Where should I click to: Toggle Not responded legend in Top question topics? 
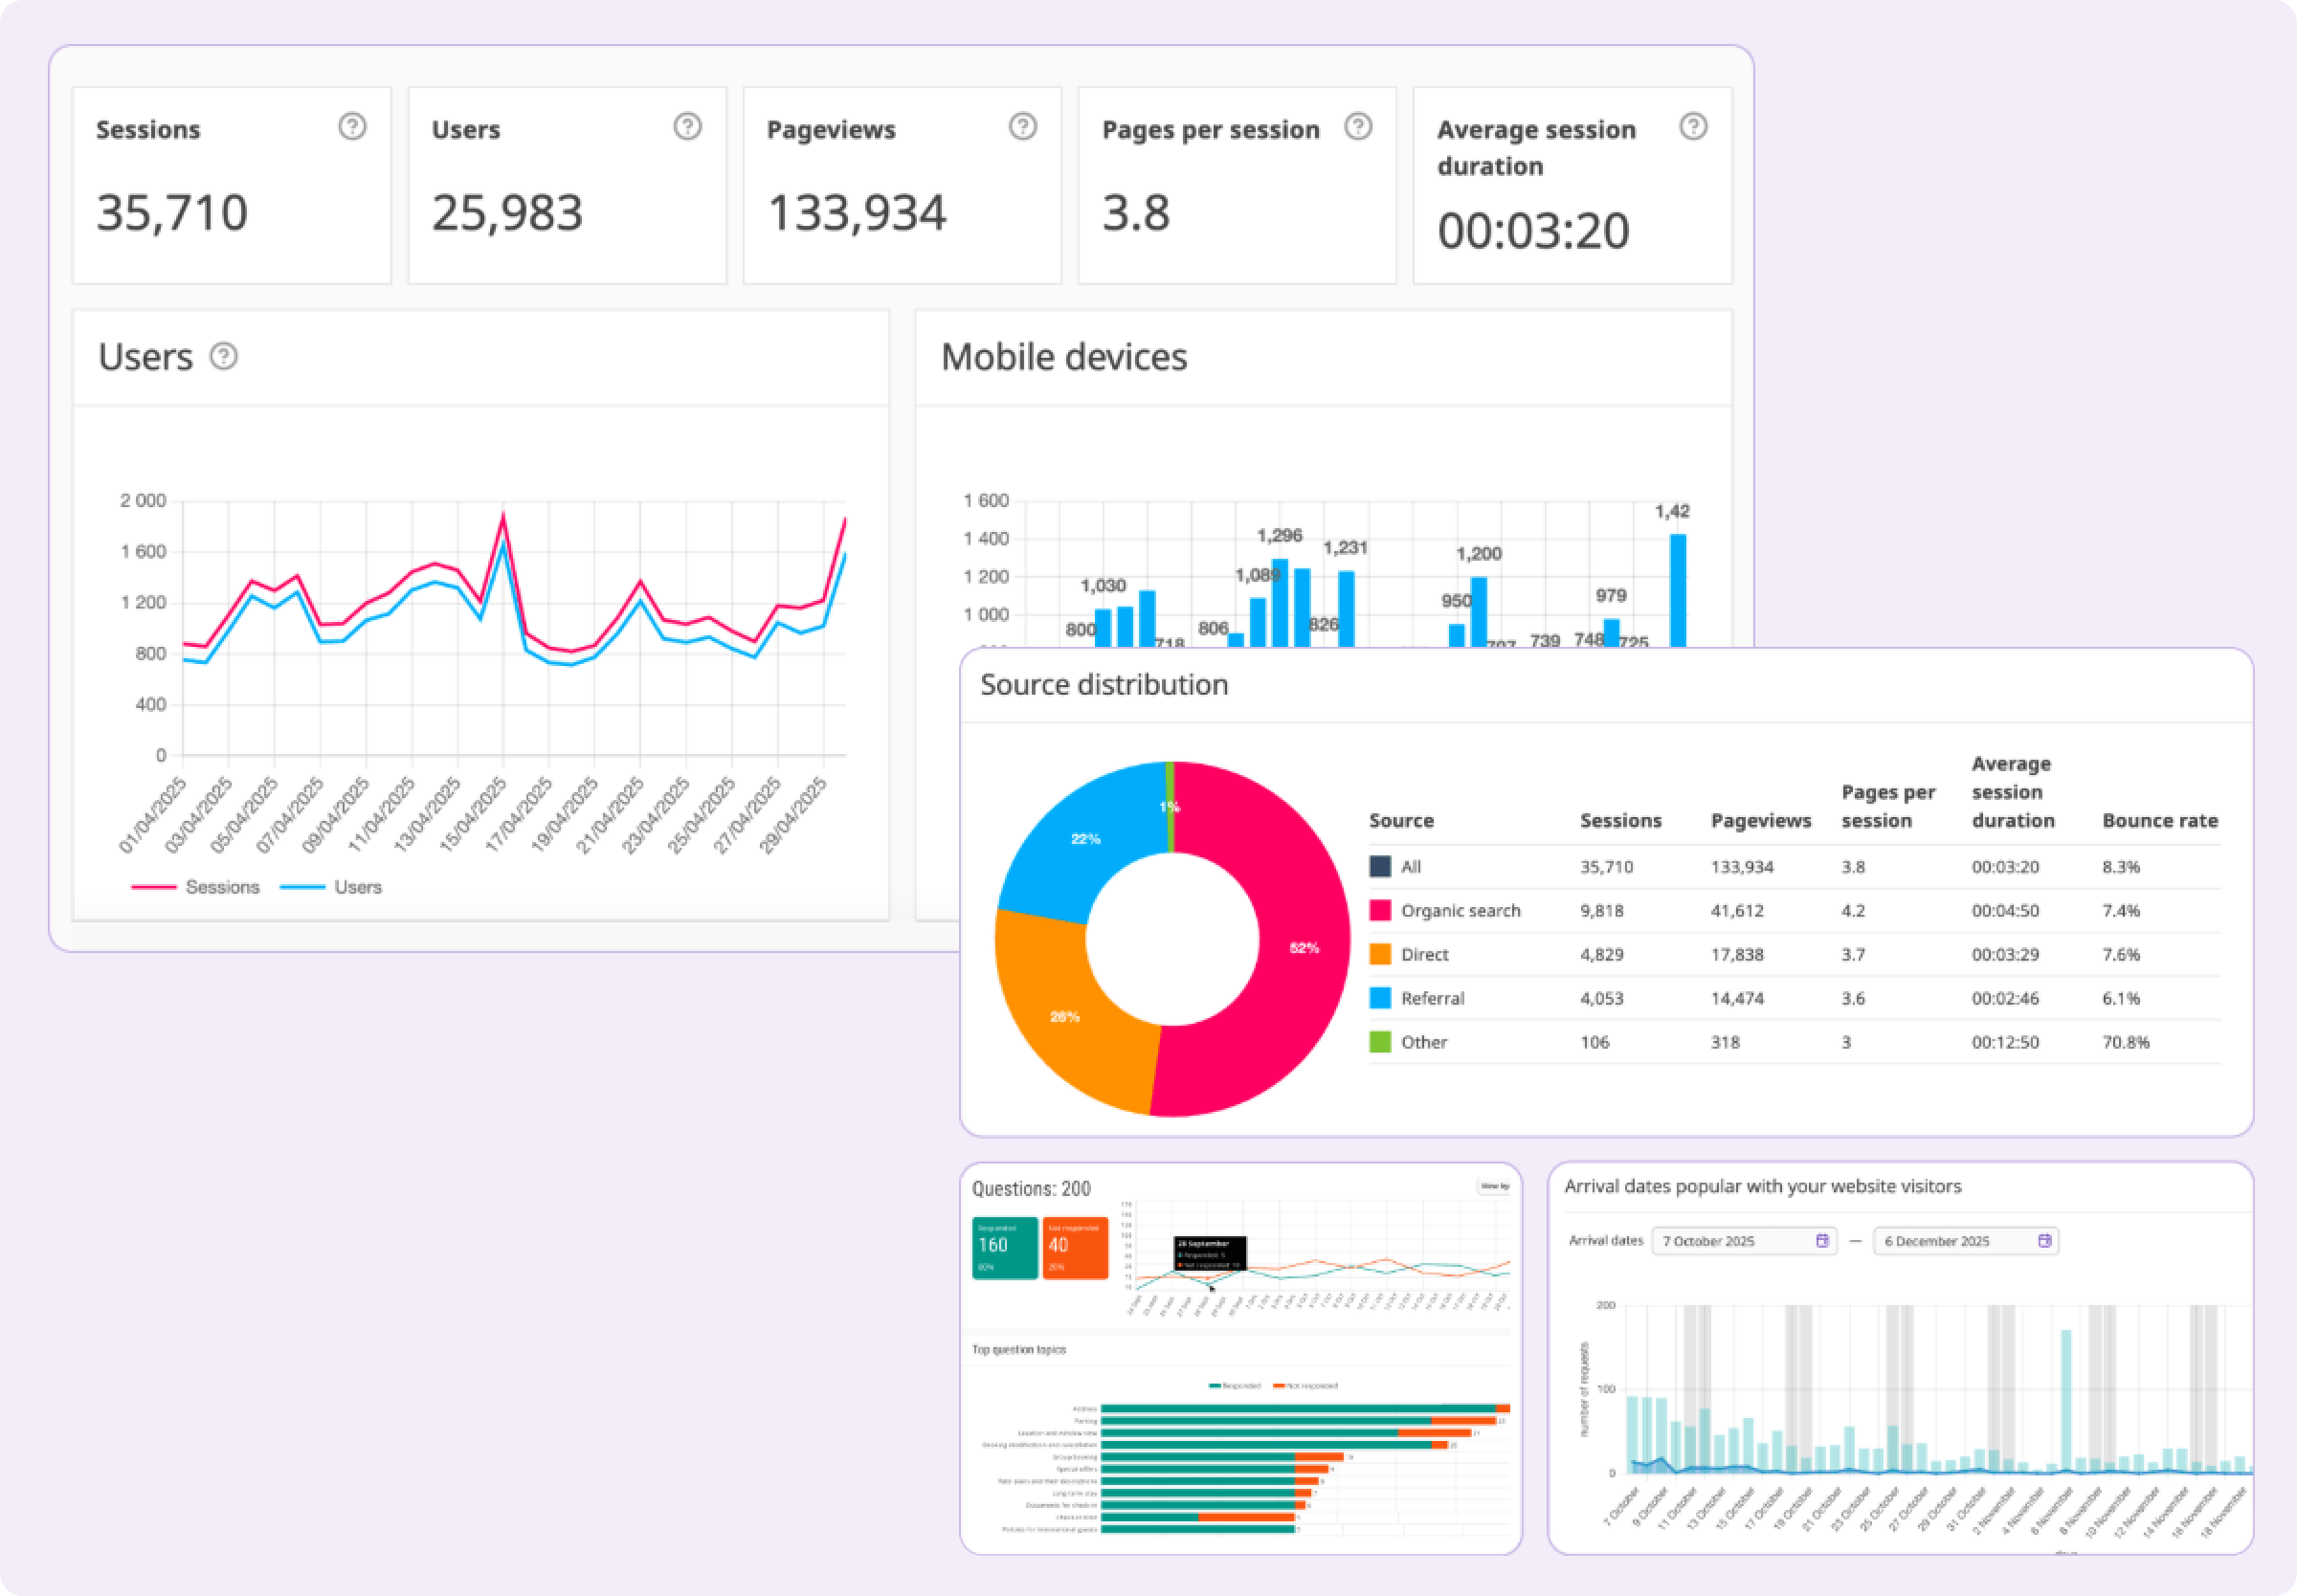coord(1305,1386)
